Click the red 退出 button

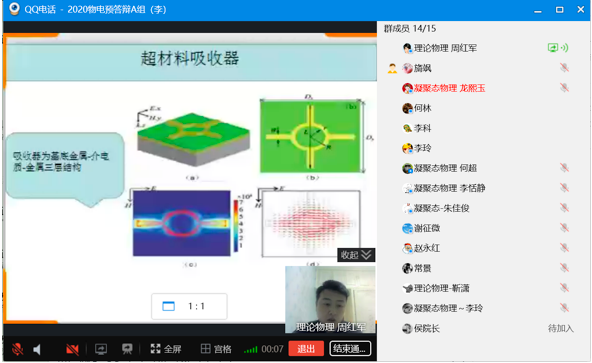306,348
